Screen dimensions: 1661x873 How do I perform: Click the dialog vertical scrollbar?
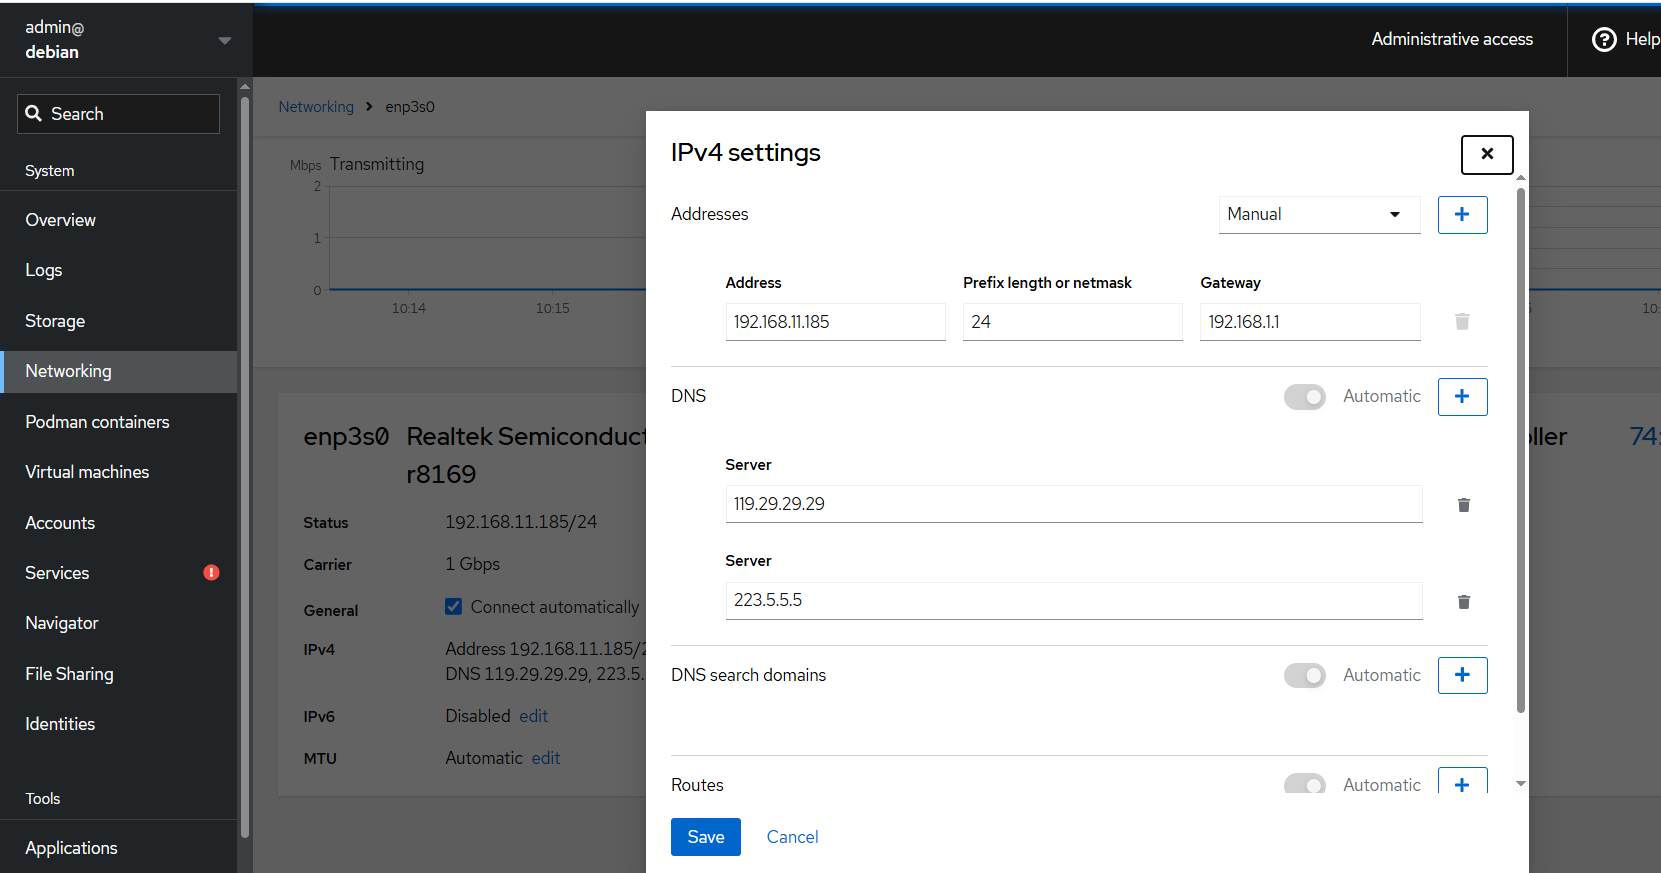coord(1521,450)
